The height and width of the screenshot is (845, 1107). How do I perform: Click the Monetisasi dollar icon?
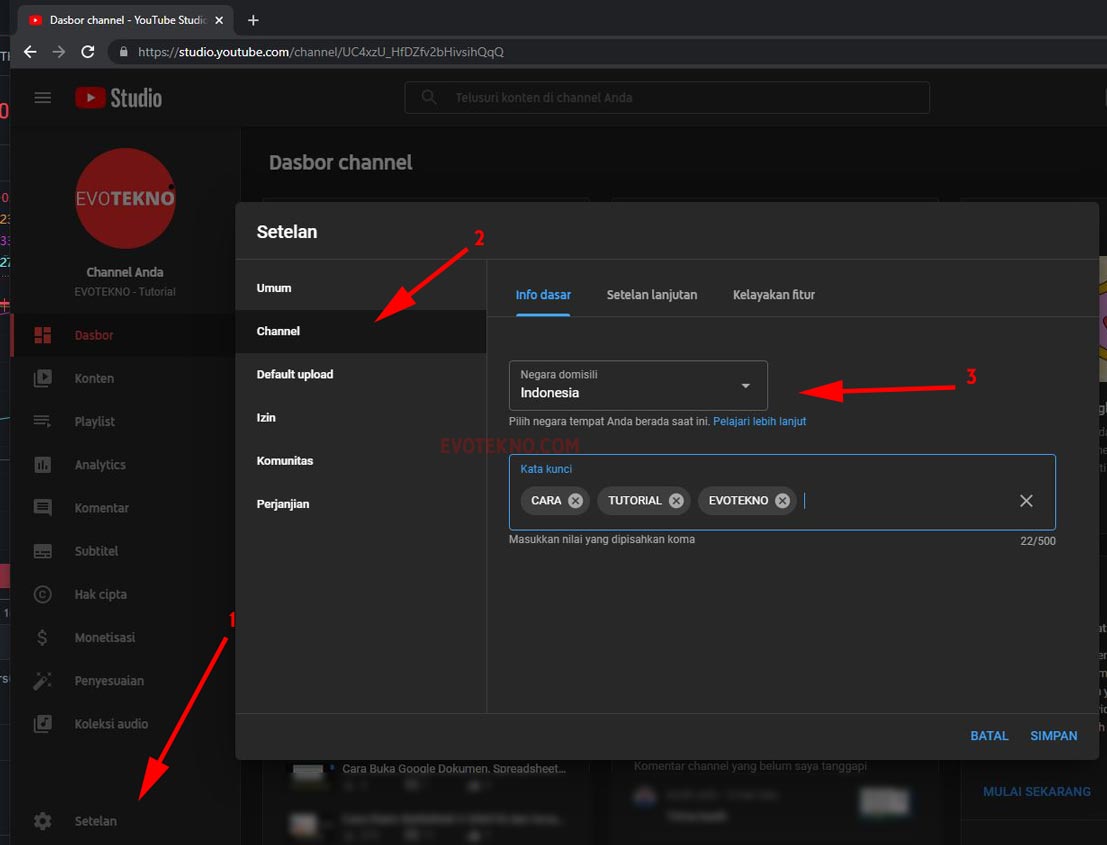43,638
